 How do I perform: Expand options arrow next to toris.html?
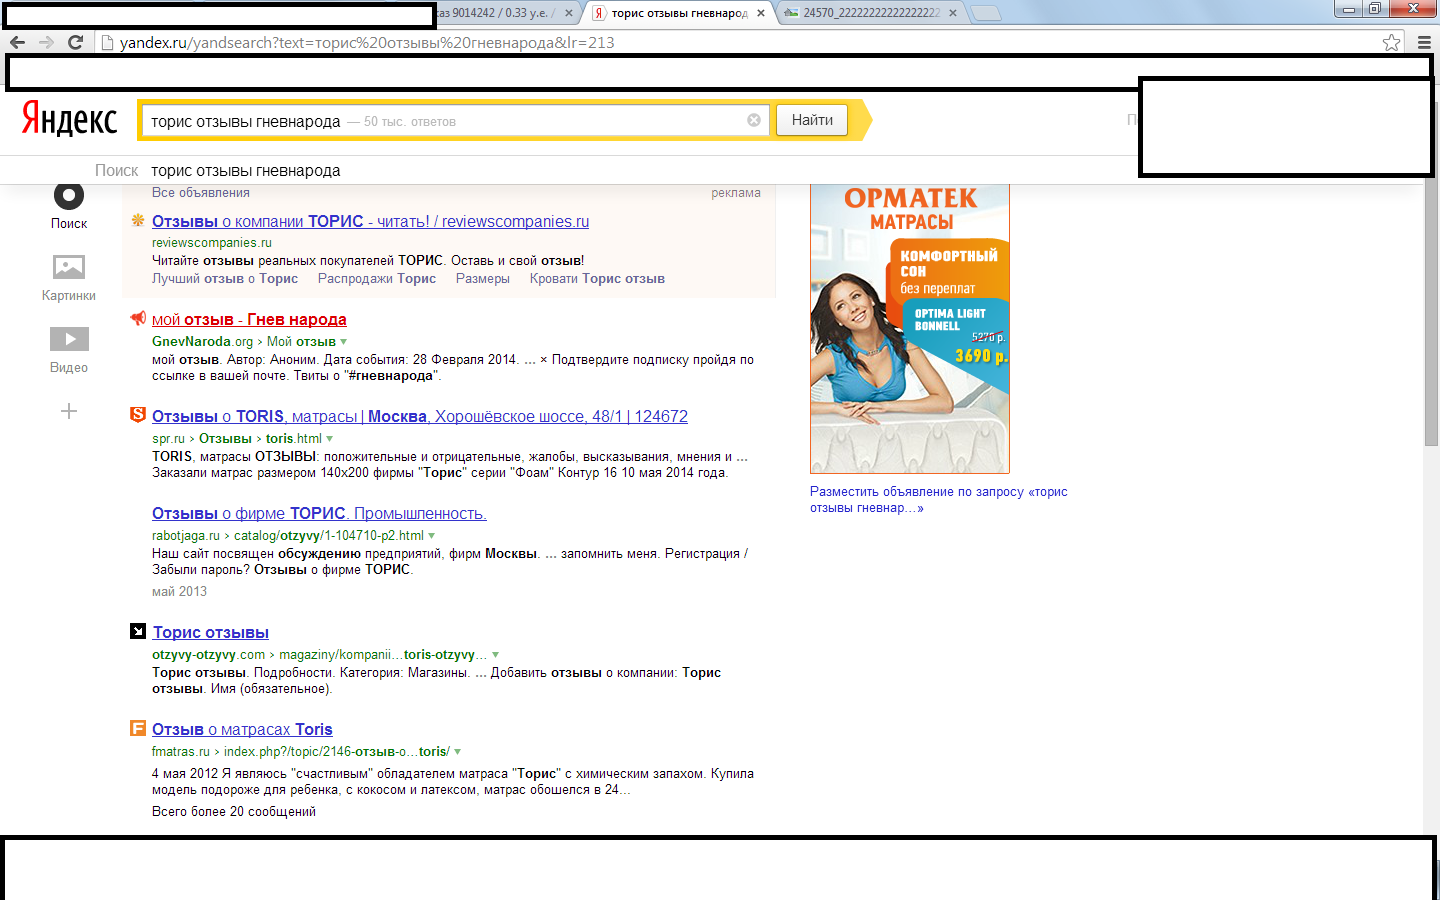330,439
